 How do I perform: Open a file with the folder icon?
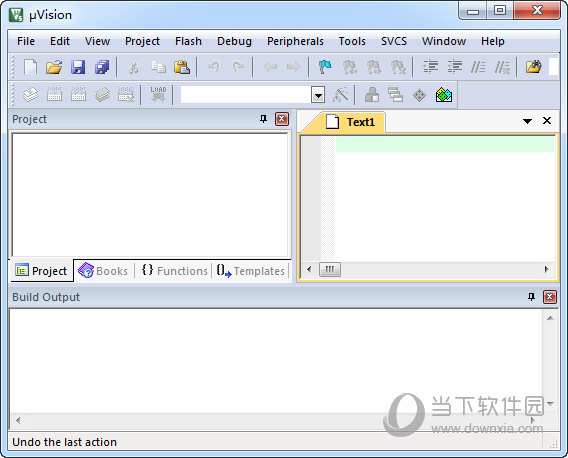(x=54, y=67)
